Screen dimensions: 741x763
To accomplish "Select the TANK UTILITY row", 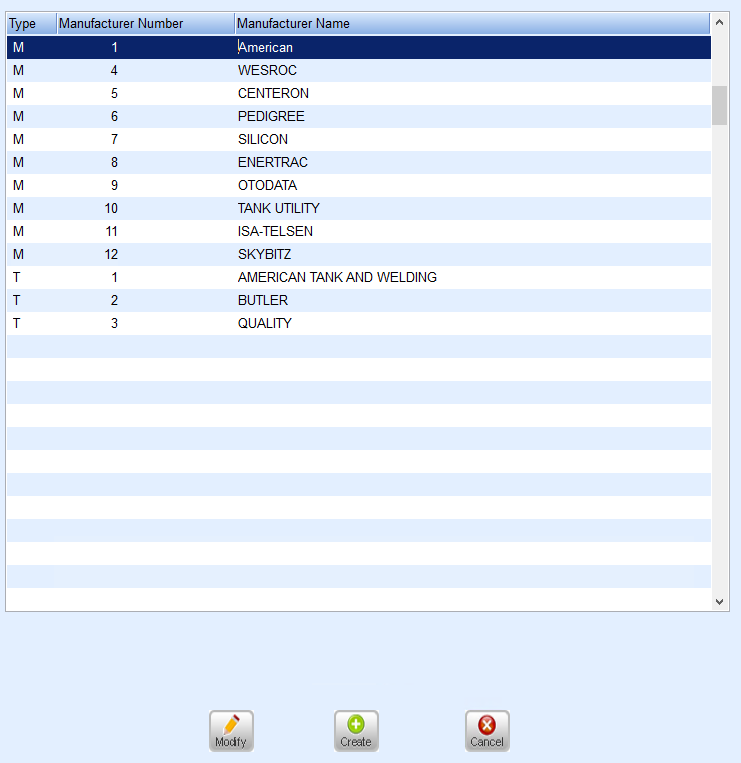I will (359, 208).
